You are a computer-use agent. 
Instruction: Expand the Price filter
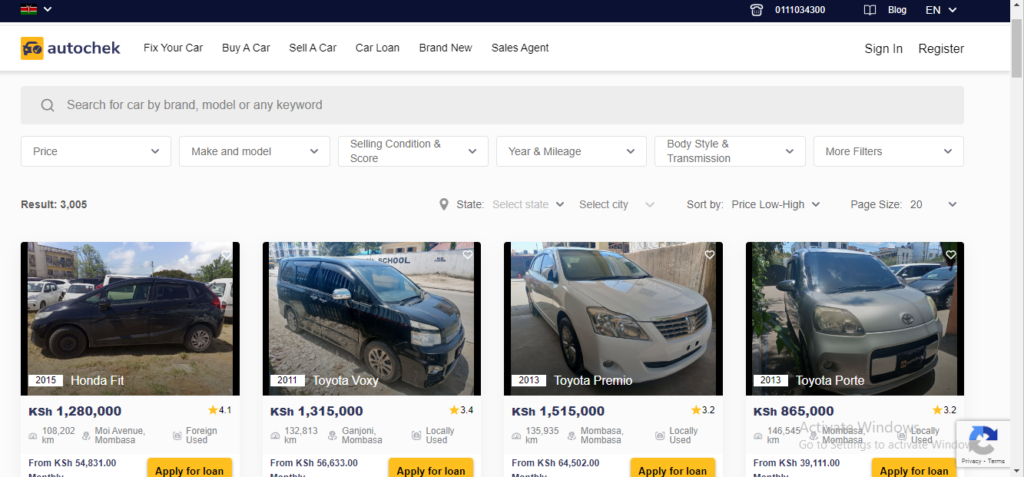[x=96, y=151]
